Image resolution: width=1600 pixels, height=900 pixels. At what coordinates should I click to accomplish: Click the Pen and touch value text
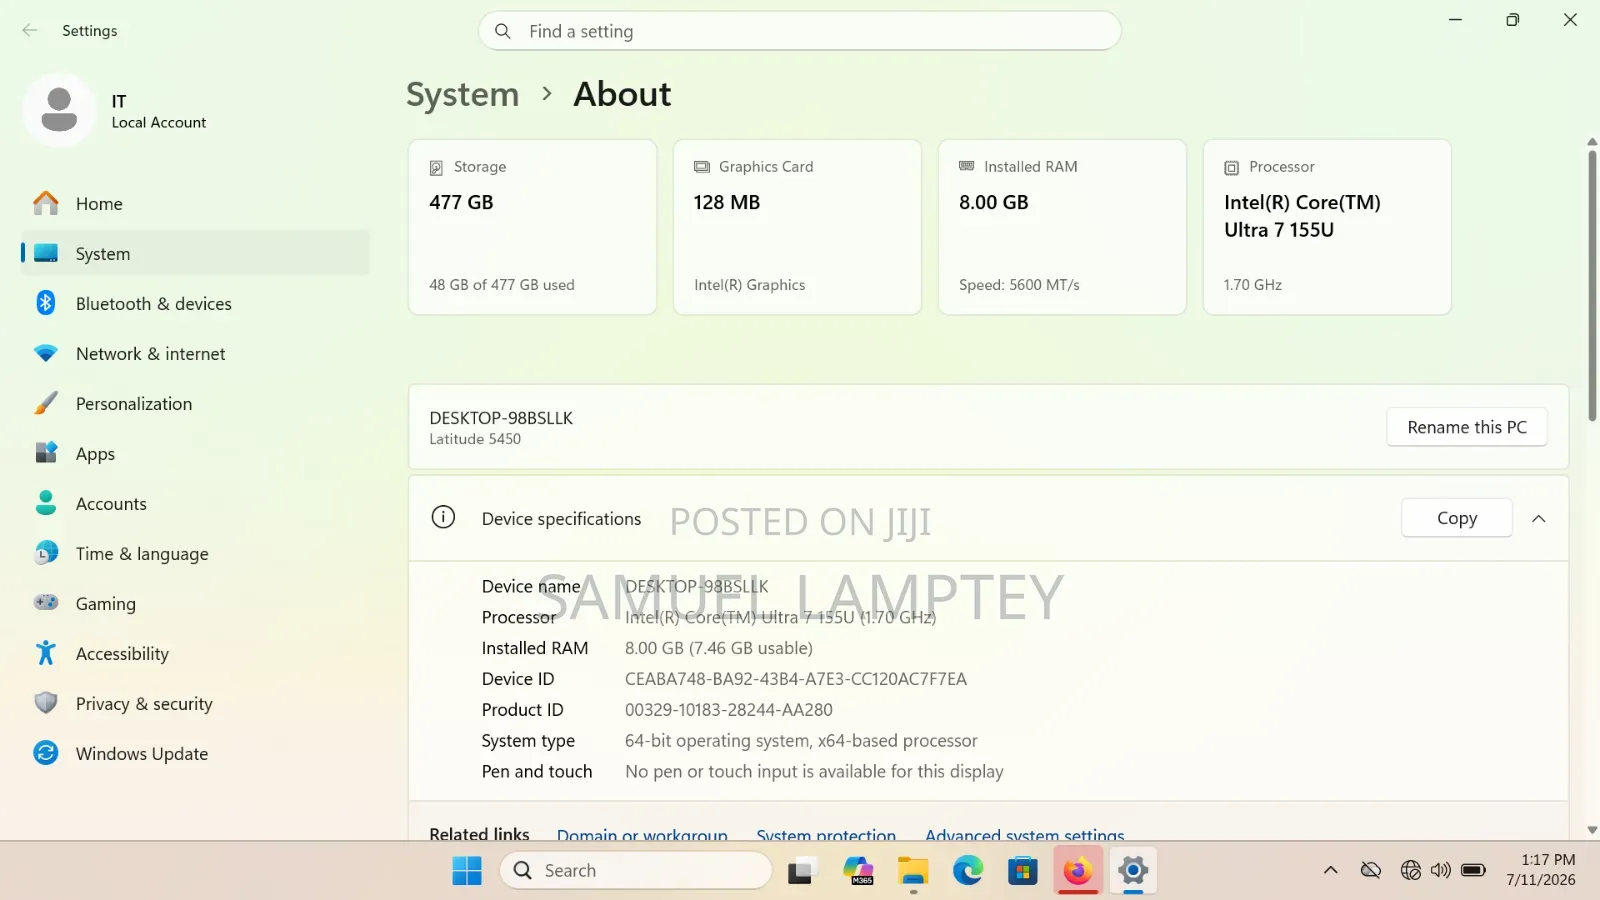coord(814,772)
